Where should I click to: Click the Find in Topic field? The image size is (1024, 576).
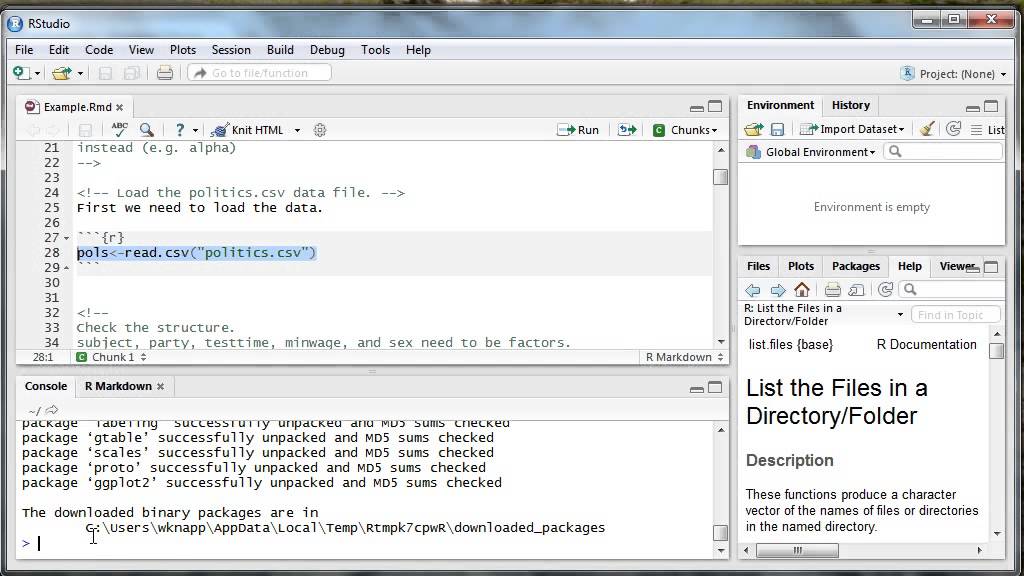coord(955,315)
